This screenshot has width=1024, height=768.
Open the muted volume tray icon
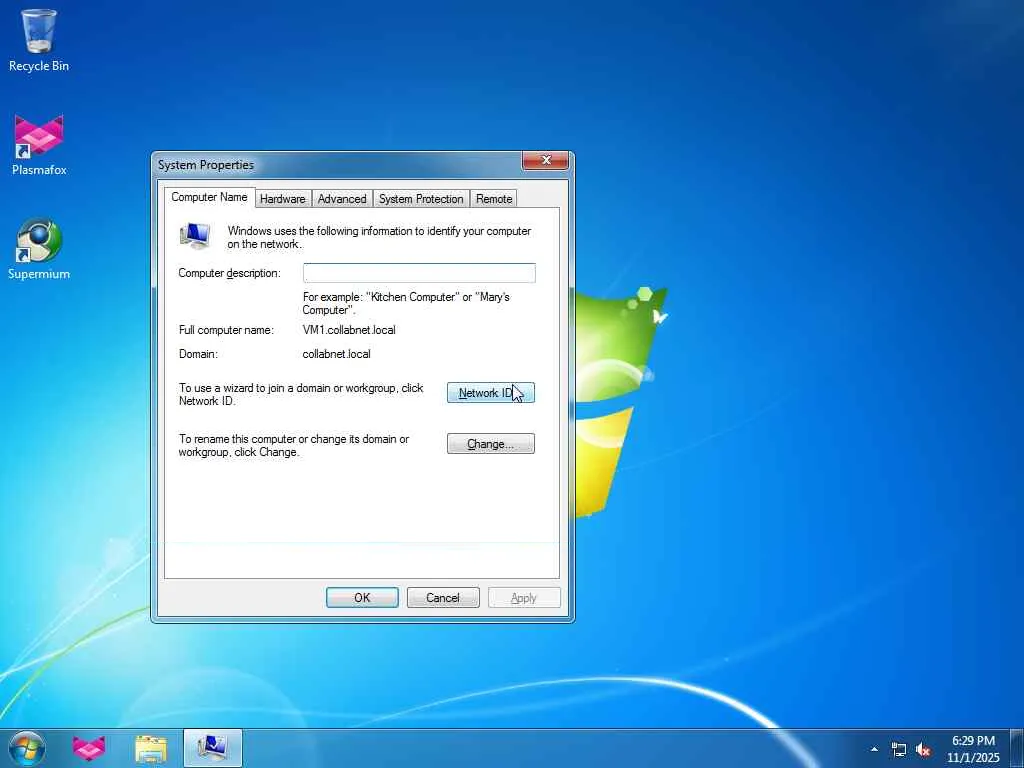point(923,750)
